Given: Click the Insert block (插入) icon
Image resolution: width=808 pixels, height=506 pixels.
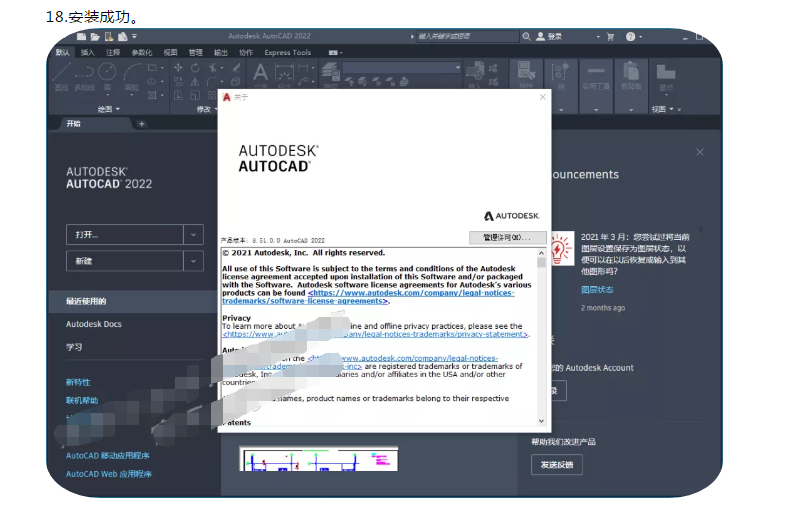Looking at the screenshot, I should [475, 71].
